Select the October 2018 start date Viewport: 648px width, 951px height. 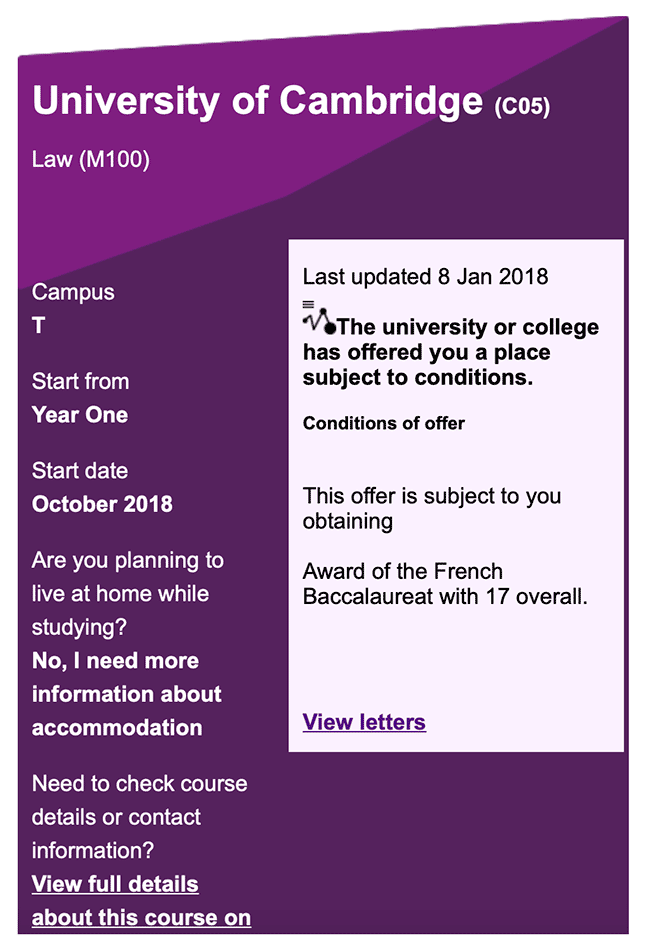[102, 504]
